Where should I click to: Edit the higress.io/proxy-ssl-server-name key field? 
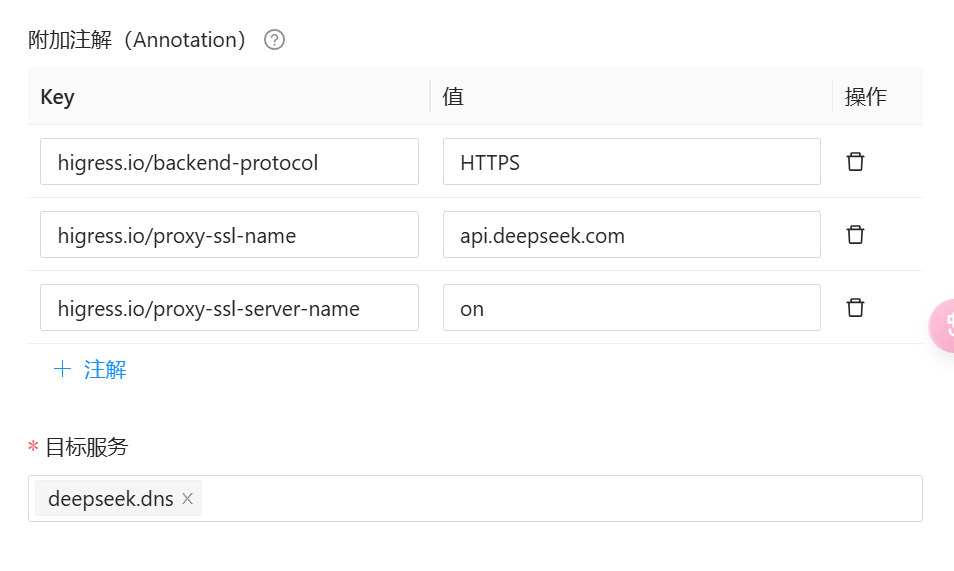tap(229, 308)
